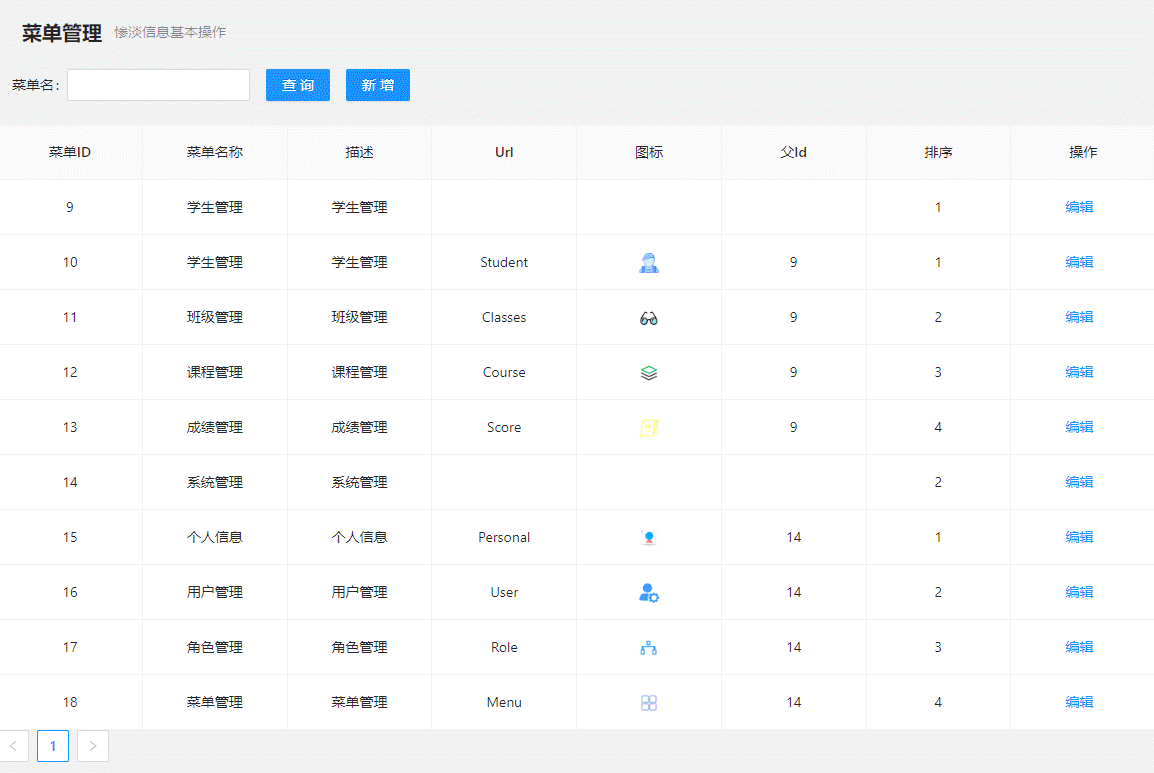Click menu ID cell 13
Image resolution: width=1154 pixels, height=773 pixels.
click(70, 427)
